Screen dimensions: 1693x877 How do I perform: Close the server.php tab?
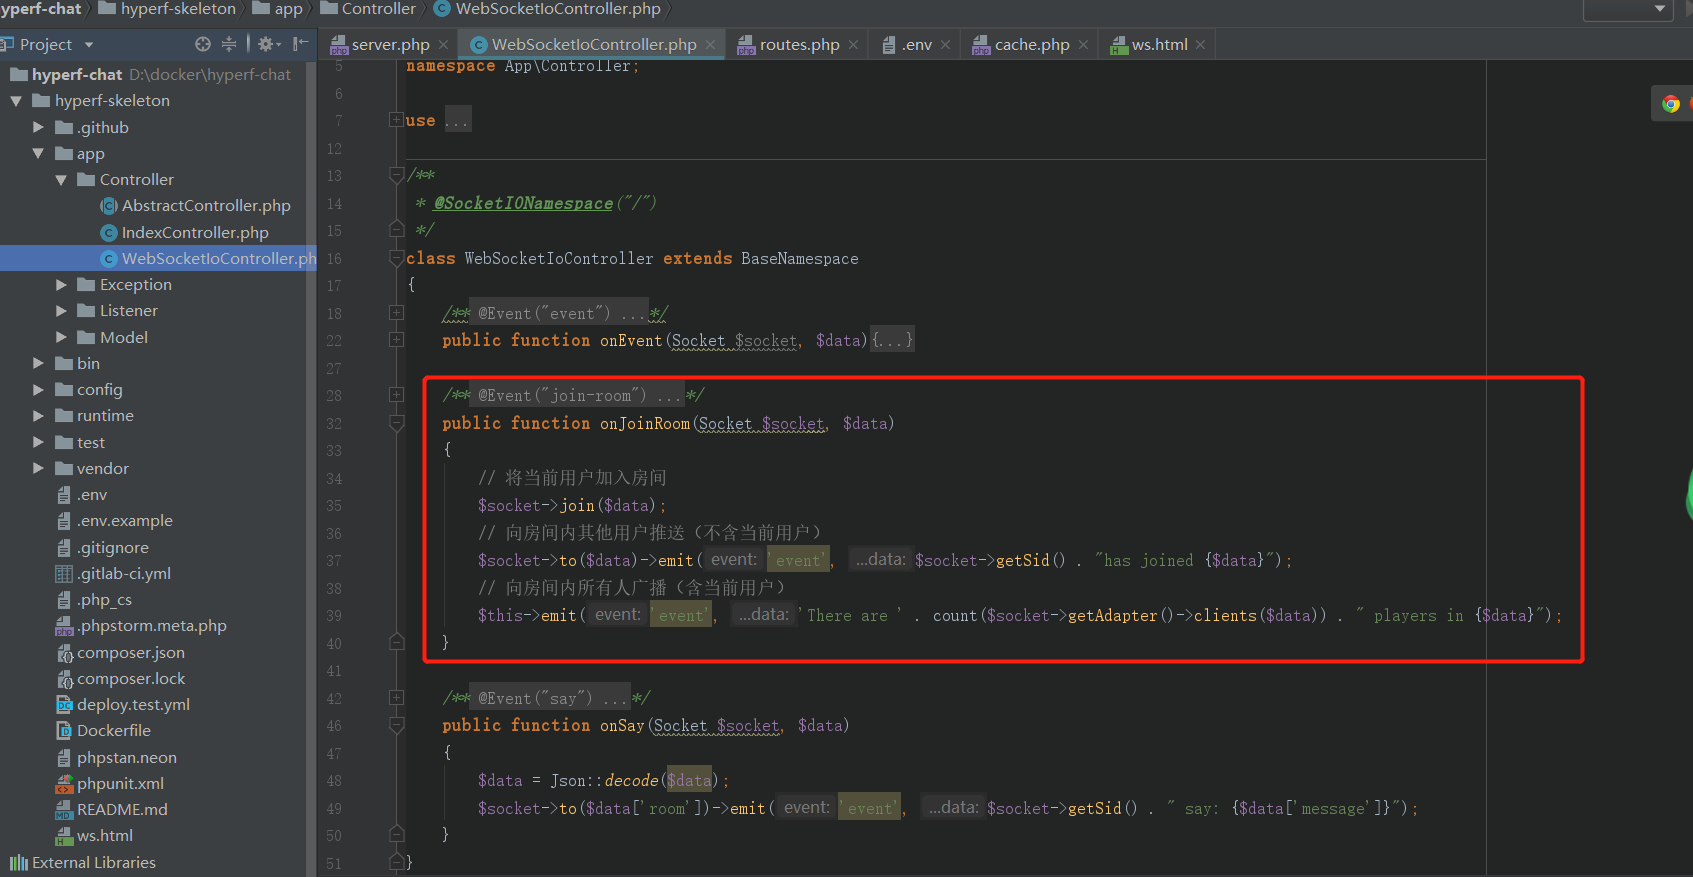pos(443,45)
